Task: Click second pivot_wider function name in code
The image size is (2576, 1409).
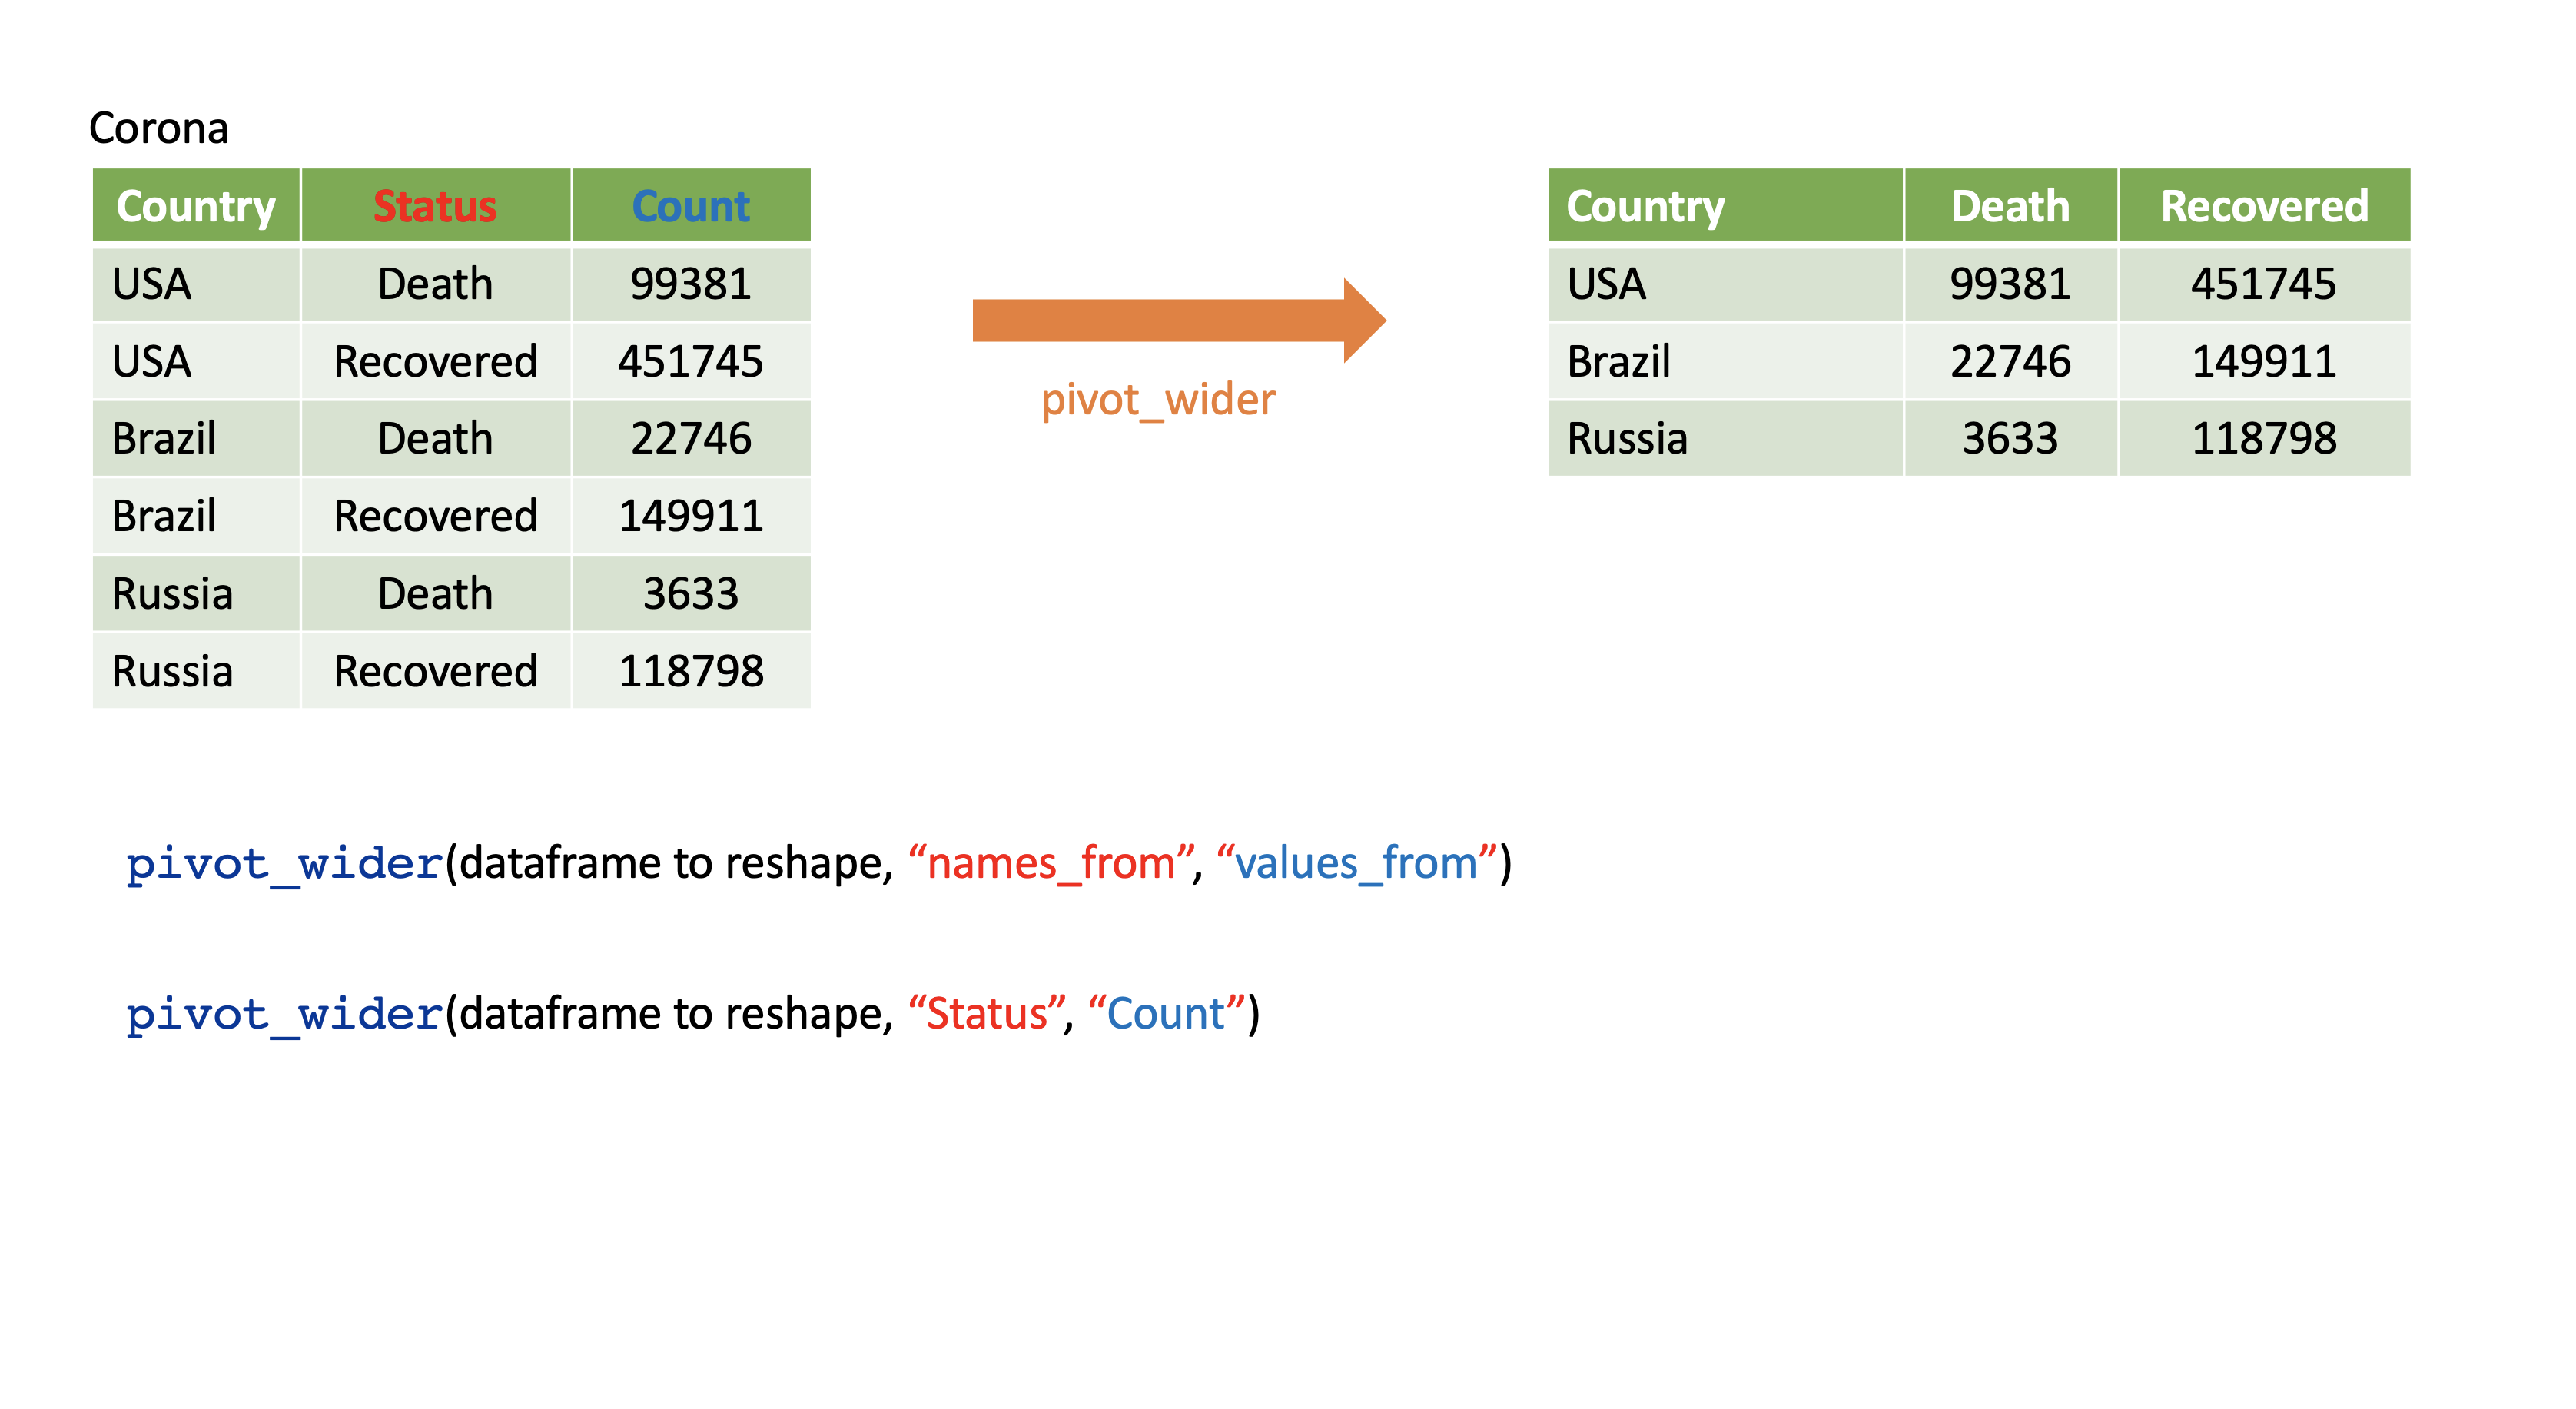Action: click(x=284, y=1015)
